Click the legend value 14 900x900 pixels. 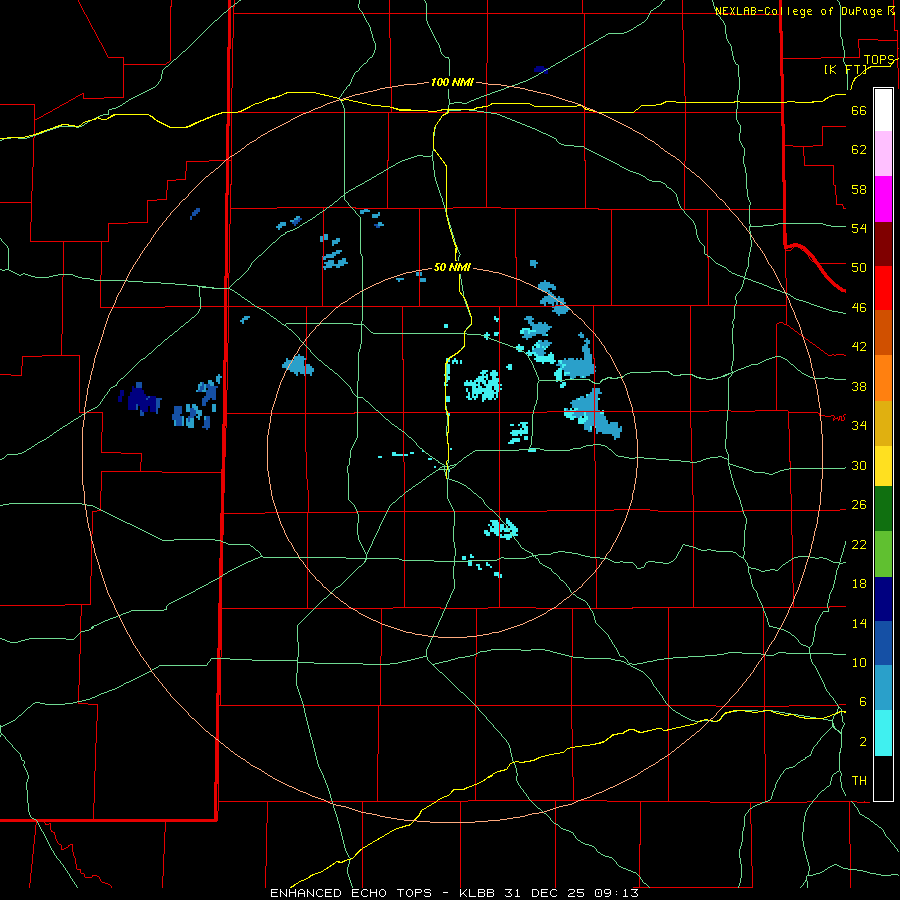[x=859, y=623]
